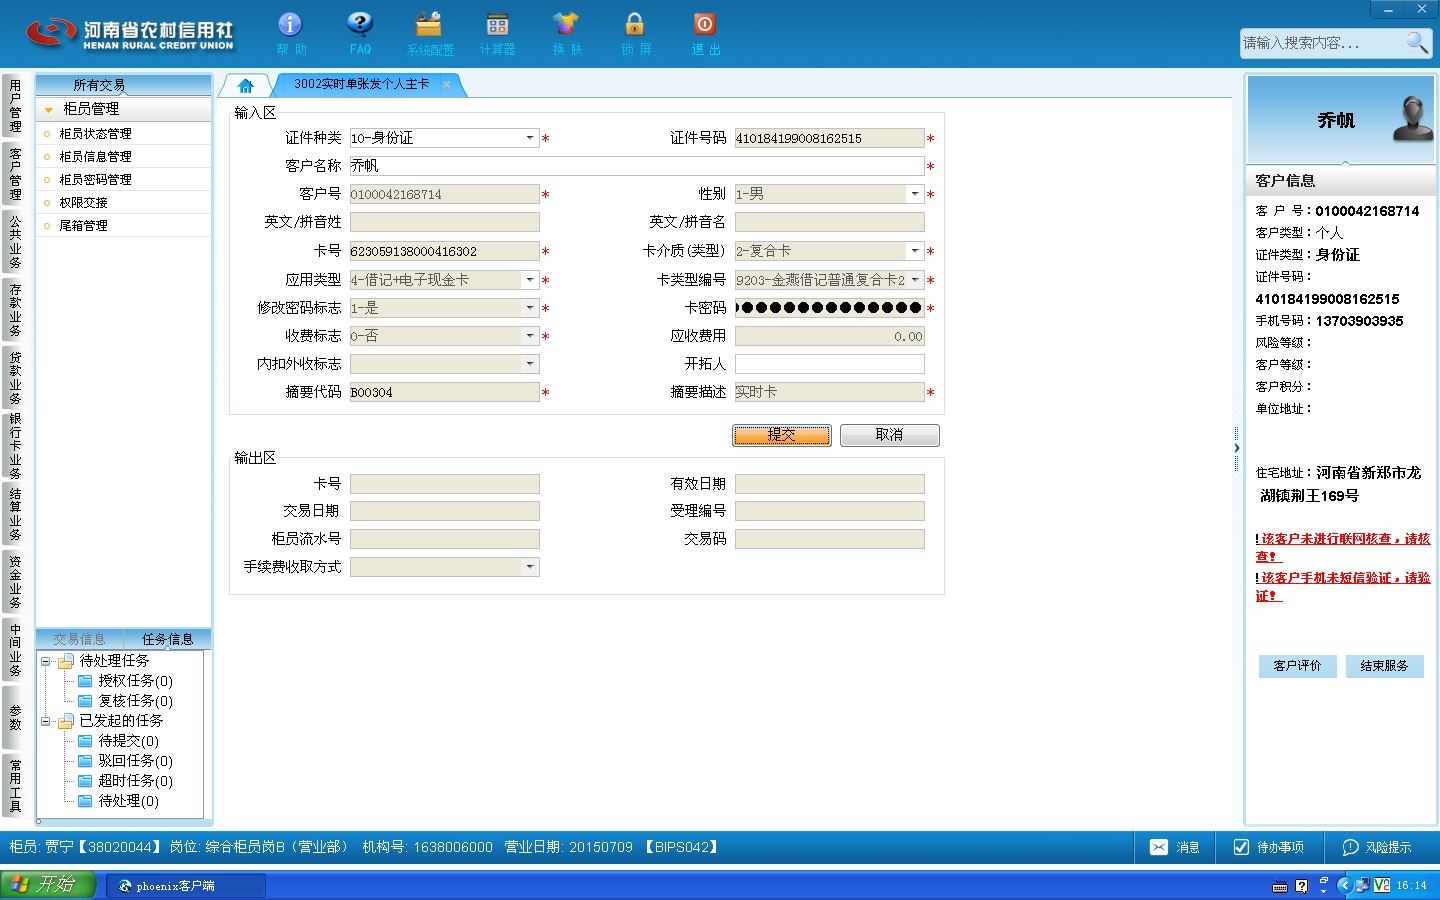Click the 开拓人 input field

(830, 364)
